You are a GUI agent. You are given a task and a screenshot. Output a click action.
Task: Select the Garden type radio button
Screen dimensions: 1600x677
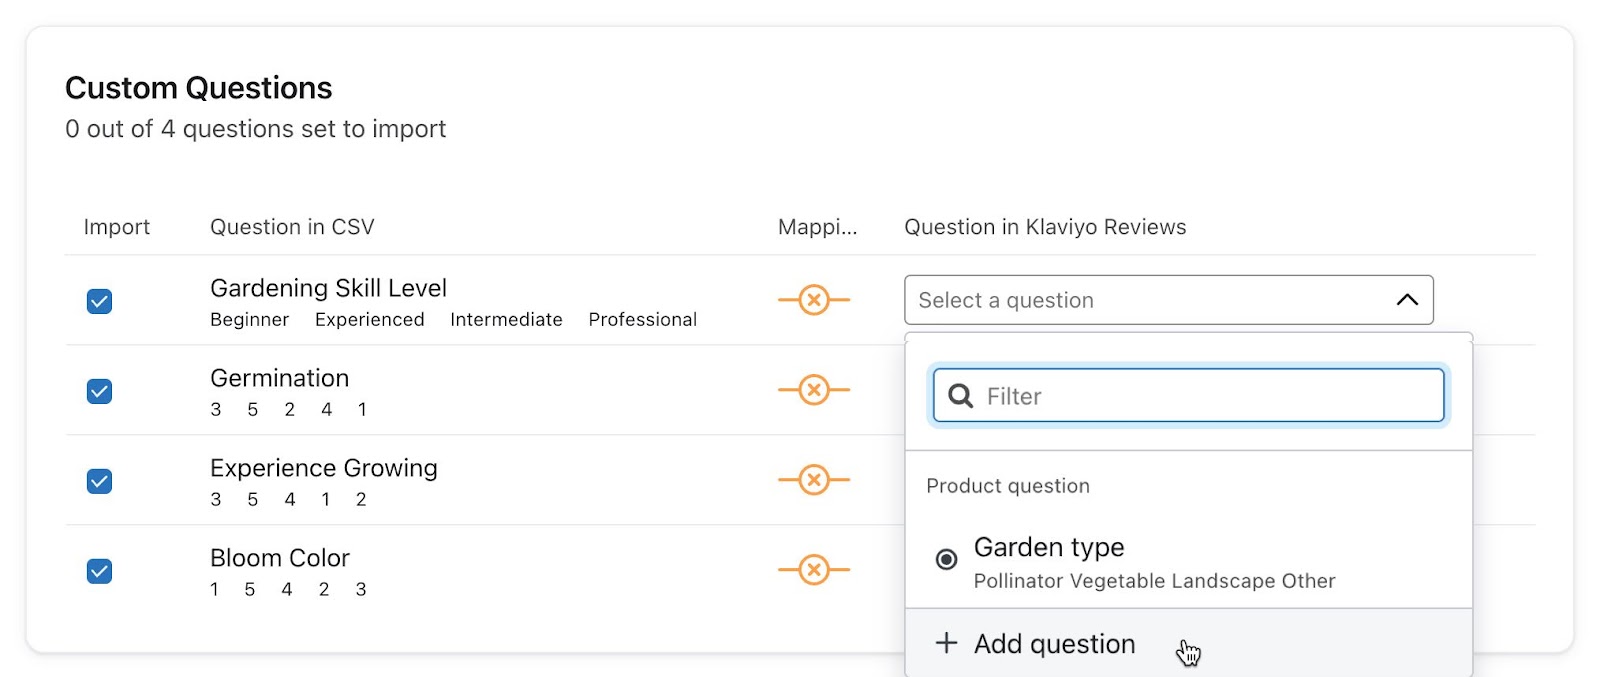pyautogui.click(x=946, y=559)
